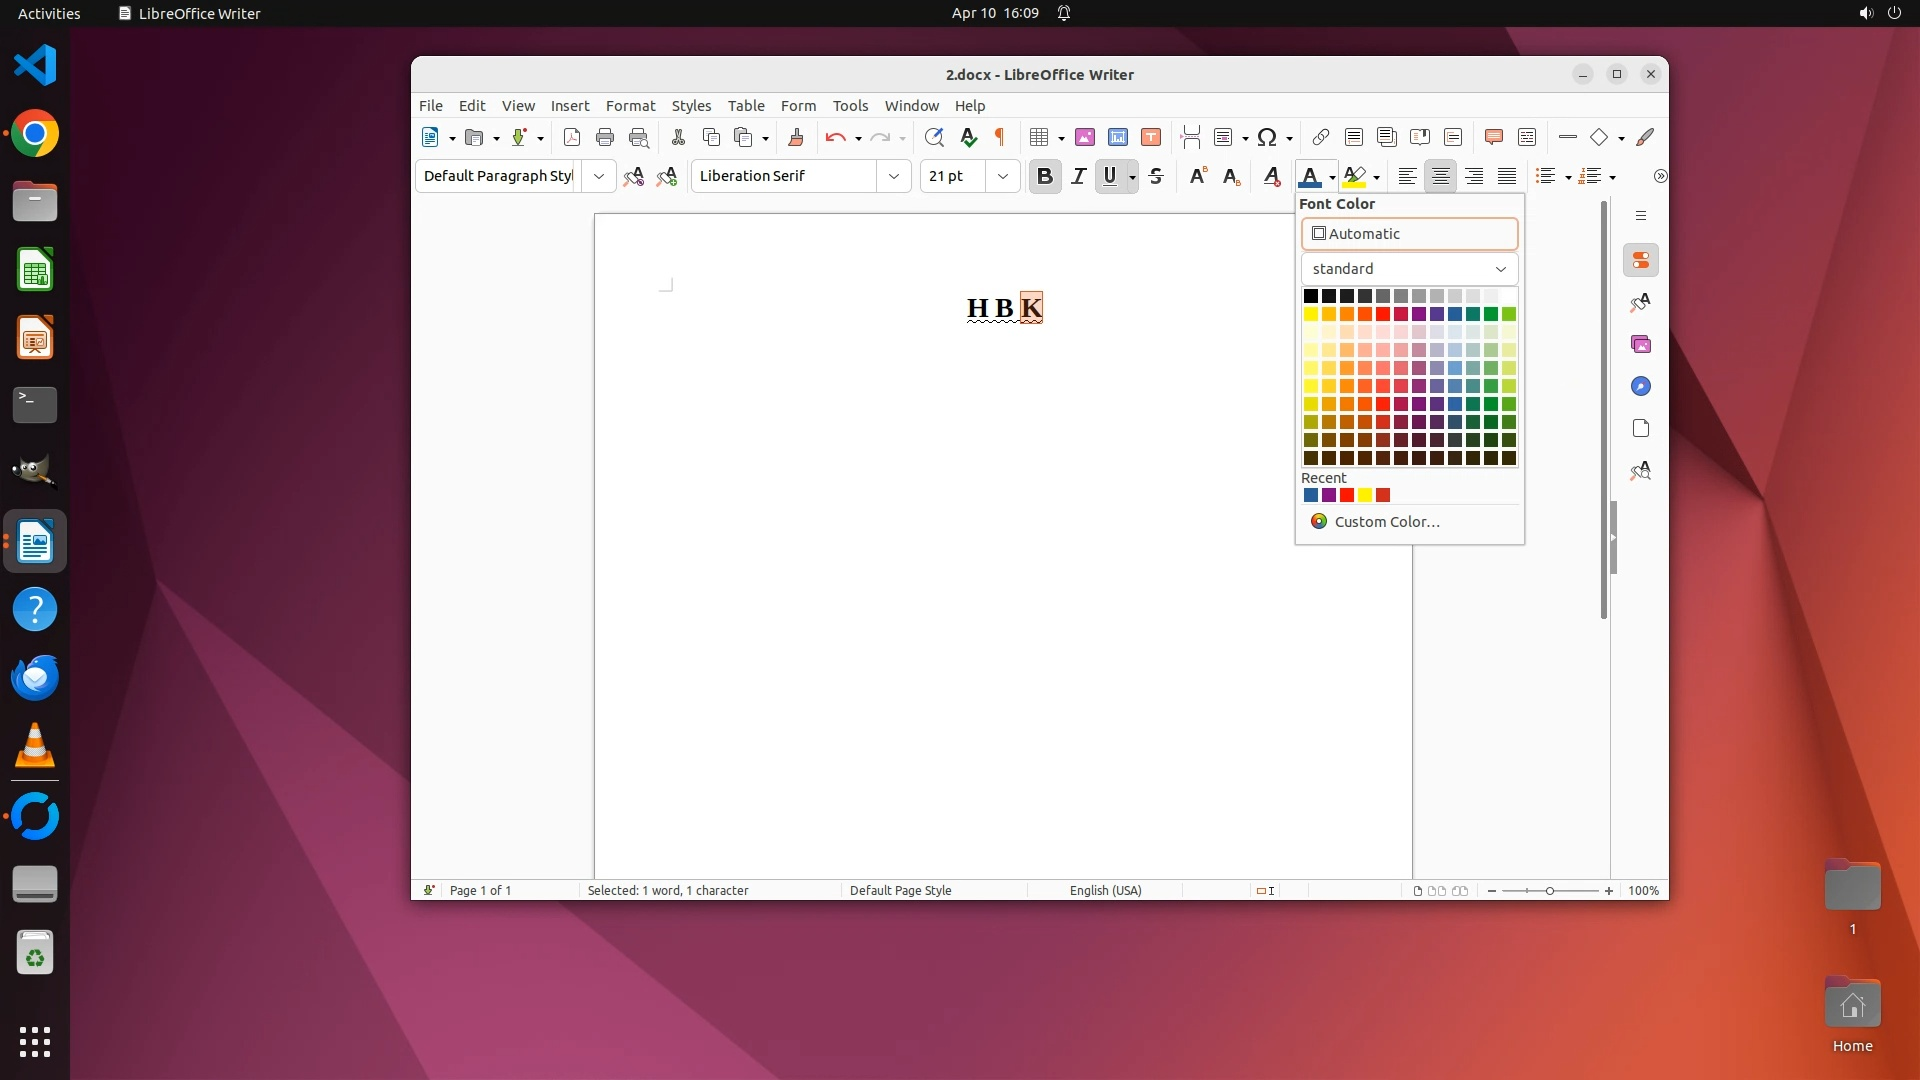Toggle Center alignment button
The height and width of the screenshot is (1080, 1920).
(1440, 177)
